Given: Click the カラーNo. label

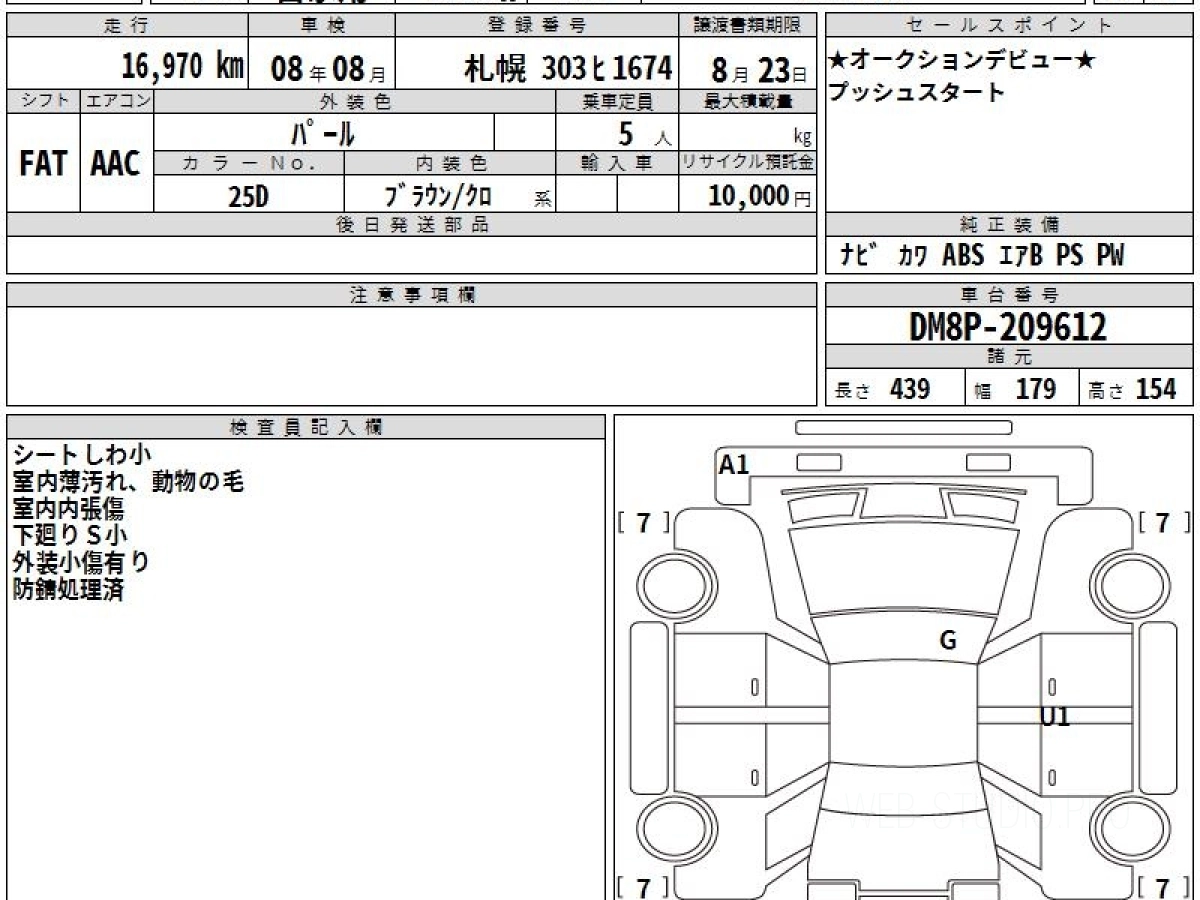Looking at the screenshot, I should (249, 164).
